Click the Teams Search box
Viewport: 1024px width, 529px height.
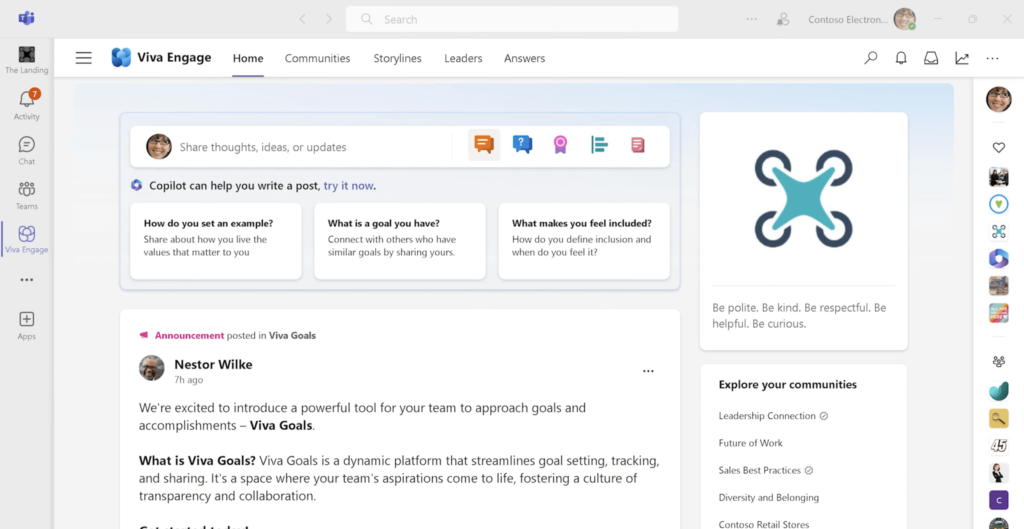click(512, 20)
